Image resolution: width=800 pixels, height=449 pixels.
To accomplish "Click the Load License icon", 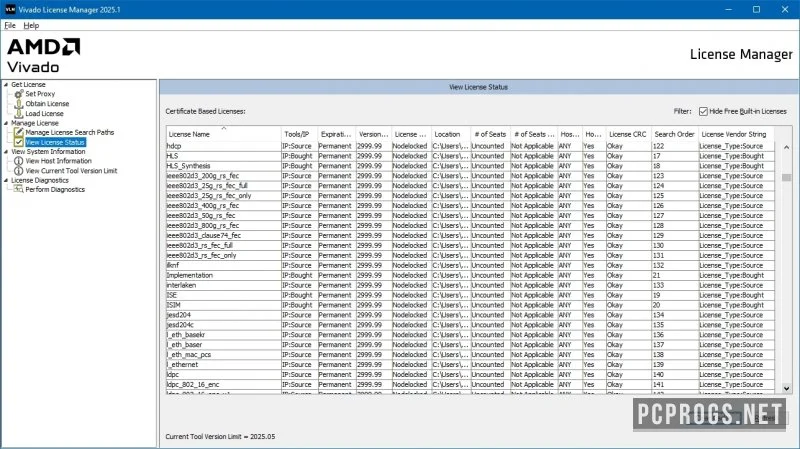I will click(19, 113).
